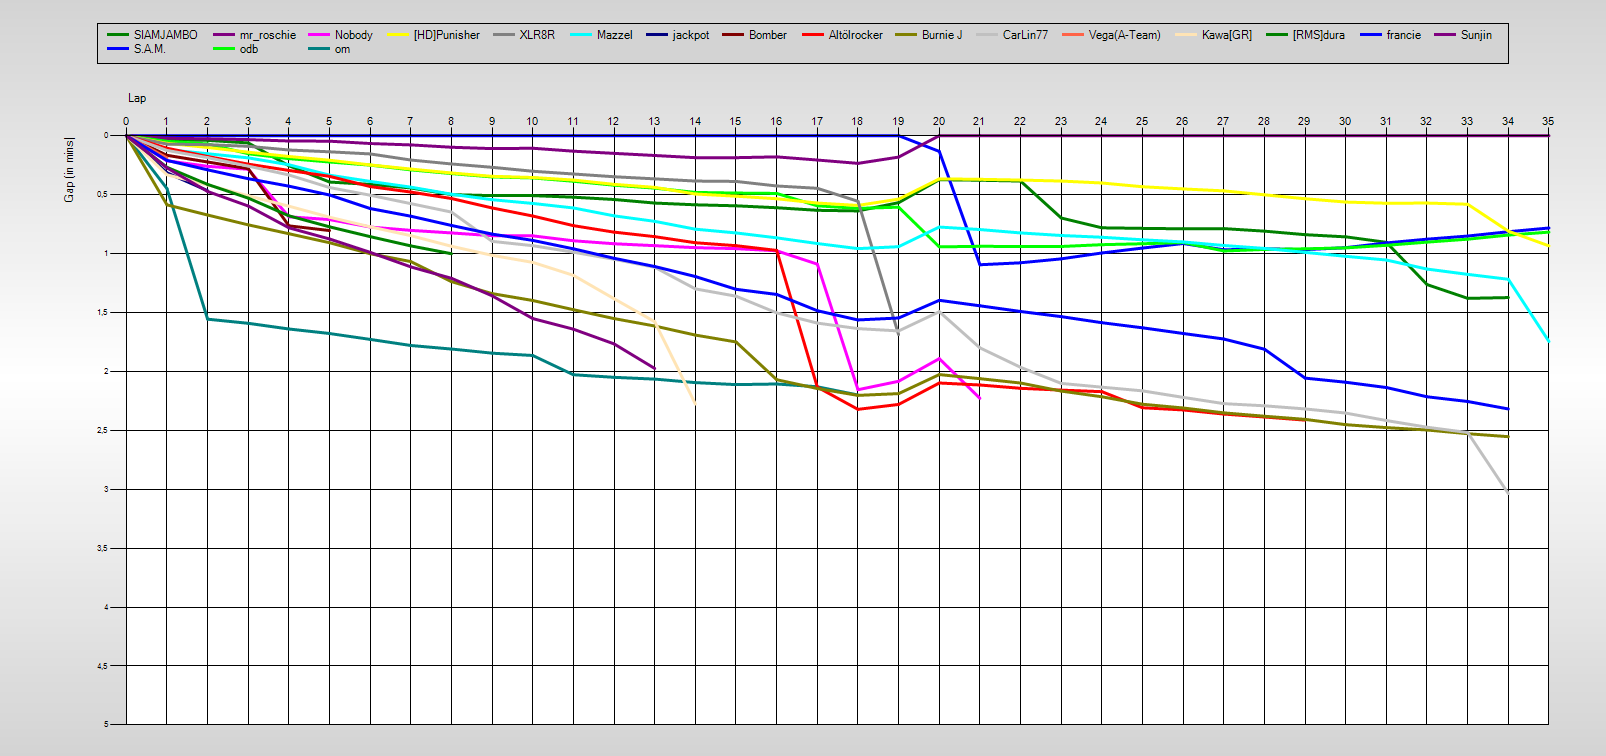Select mr_roschie in the chart legend
The width and height of the screenshot is (1606, 756).
[x=267, y=35]
